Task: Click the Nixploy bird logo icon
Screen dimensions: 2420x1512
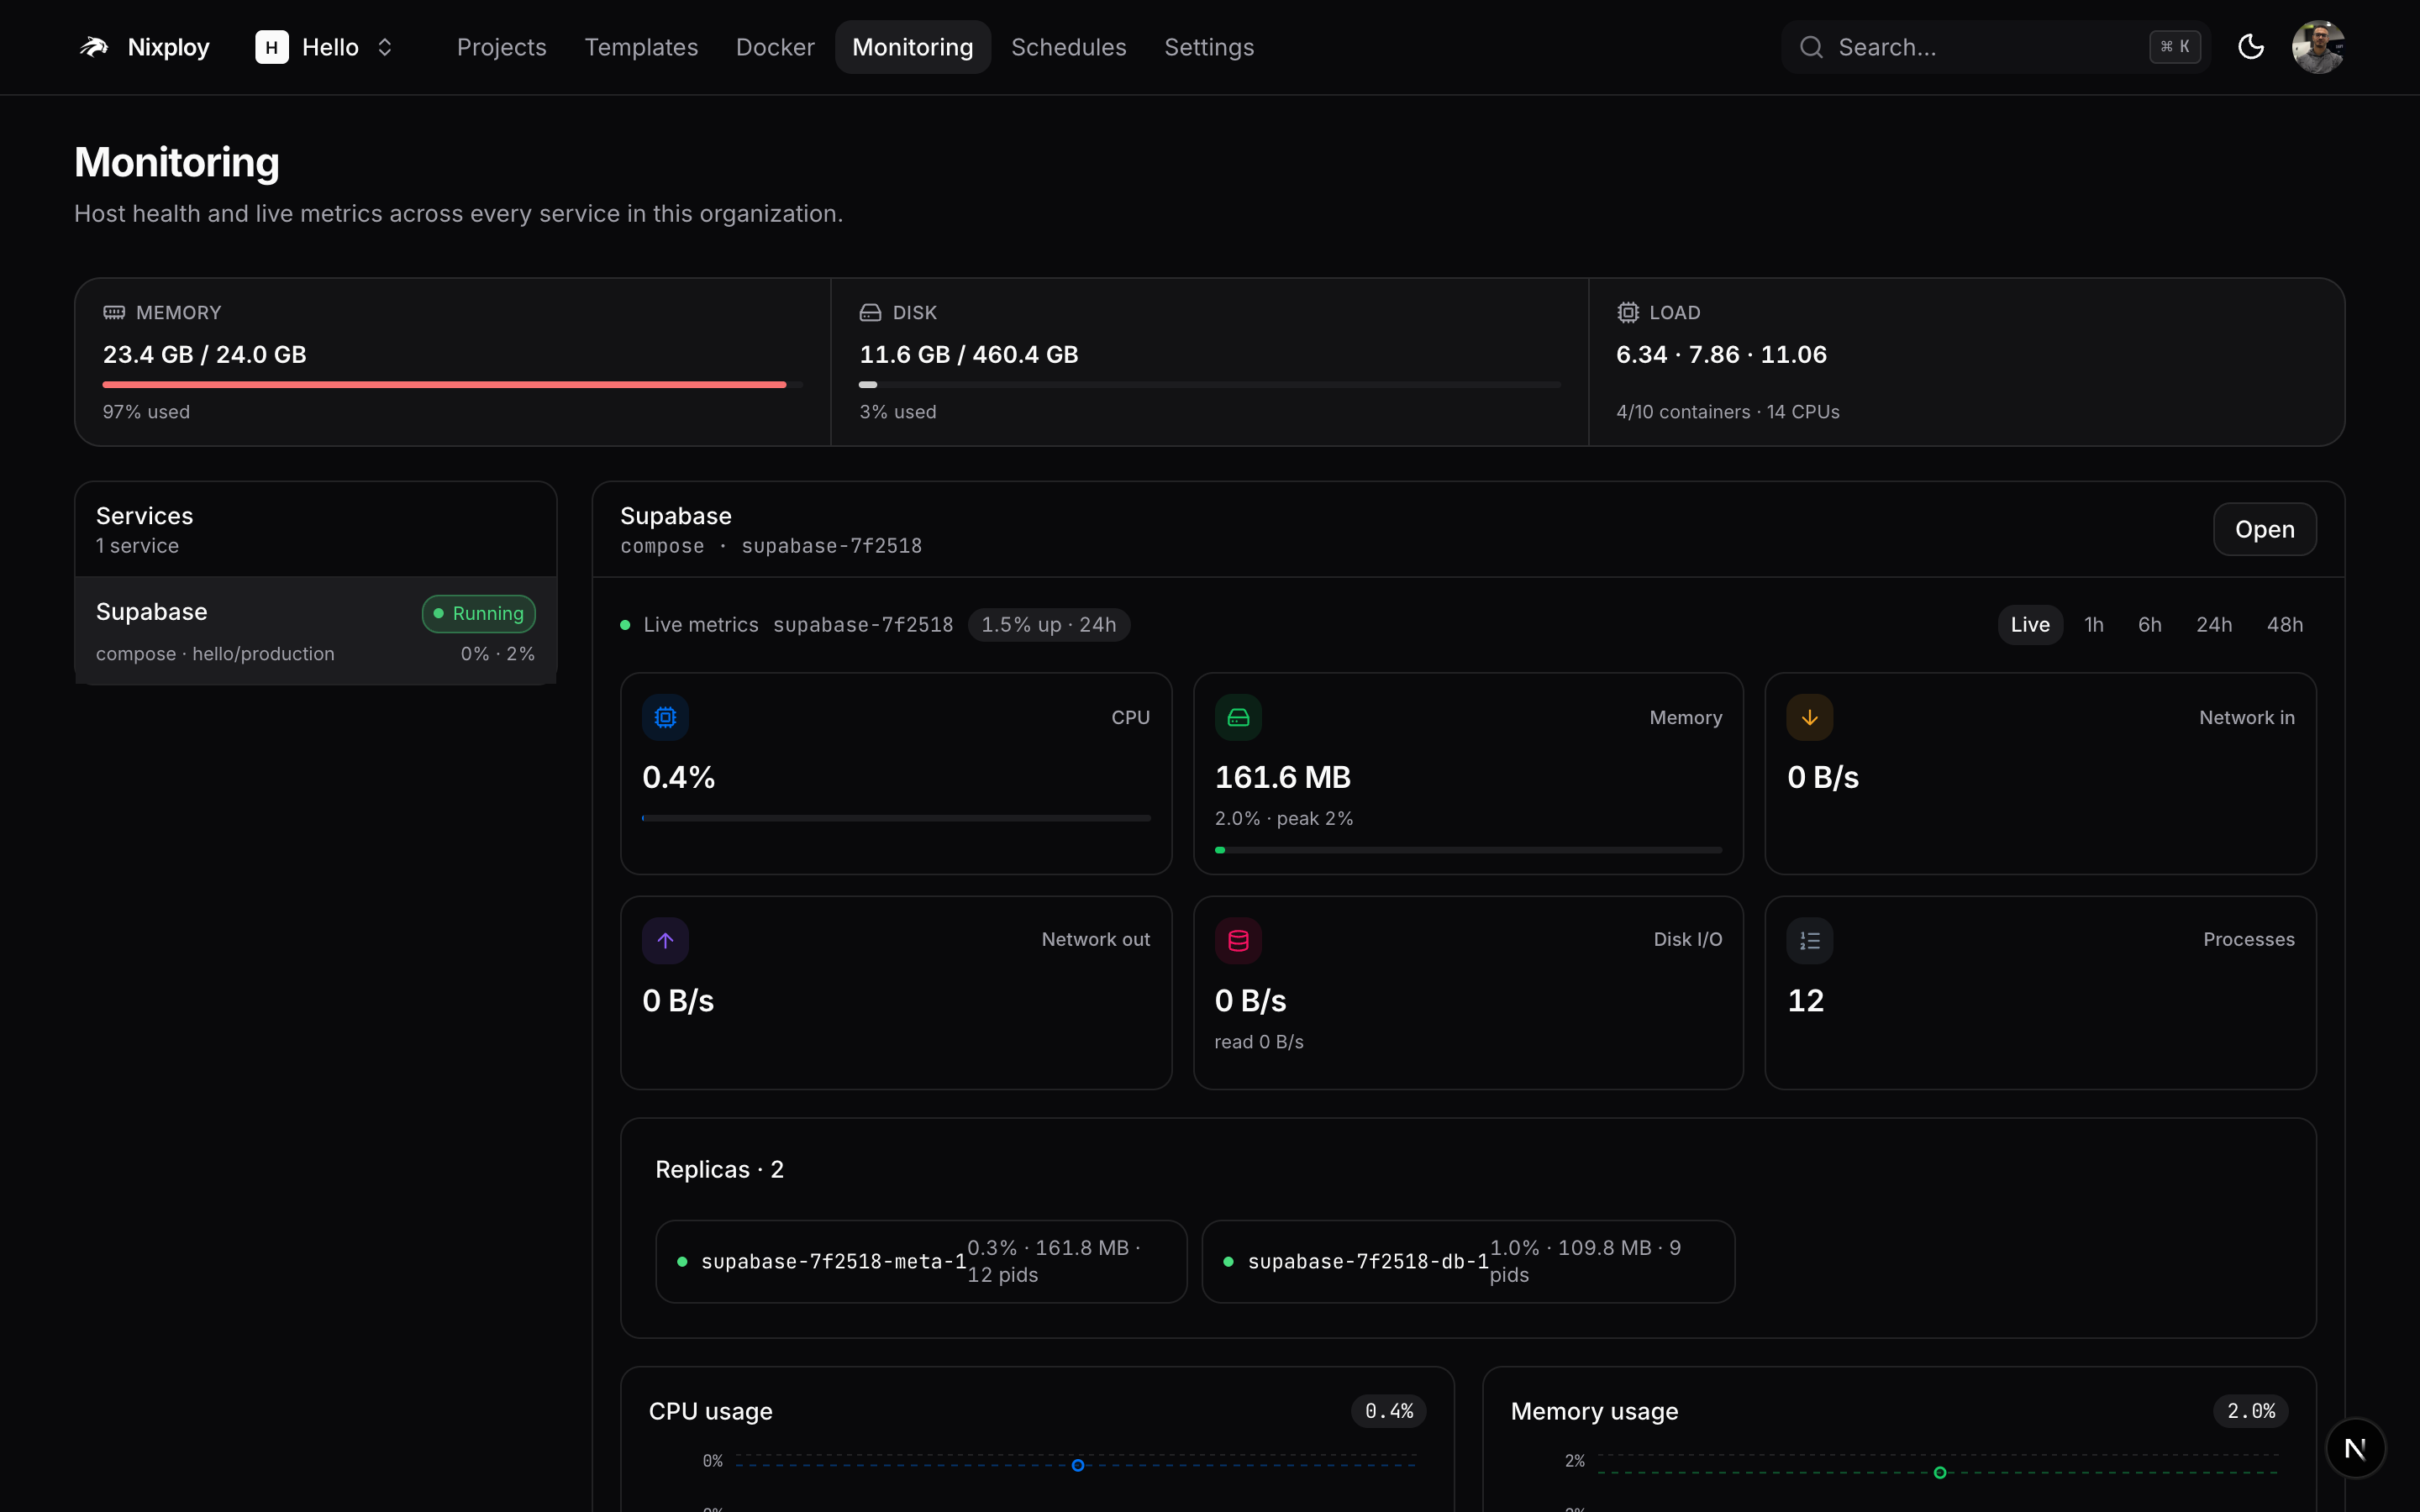Action: tap(94, 47)
